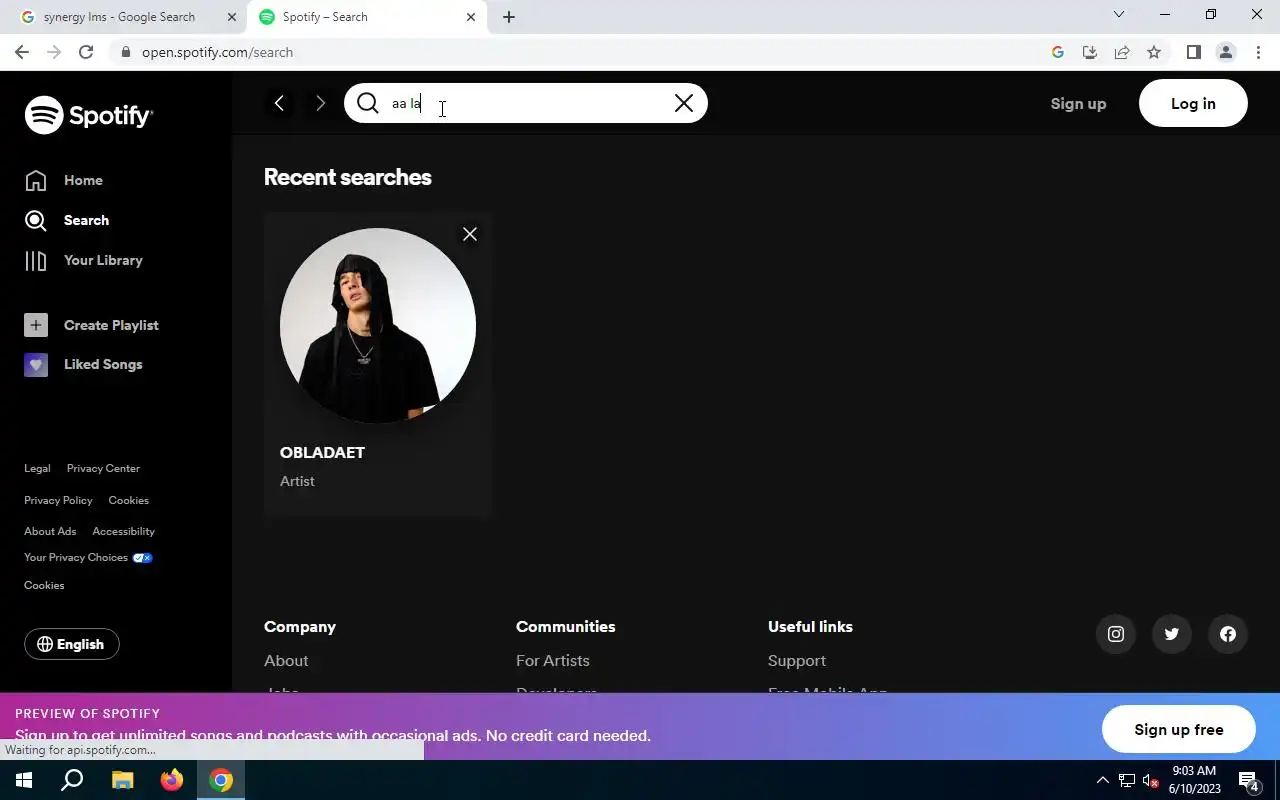This screenshot has height=800, width=1280.
Task: Open About under Company
Action: coord(286,660)
